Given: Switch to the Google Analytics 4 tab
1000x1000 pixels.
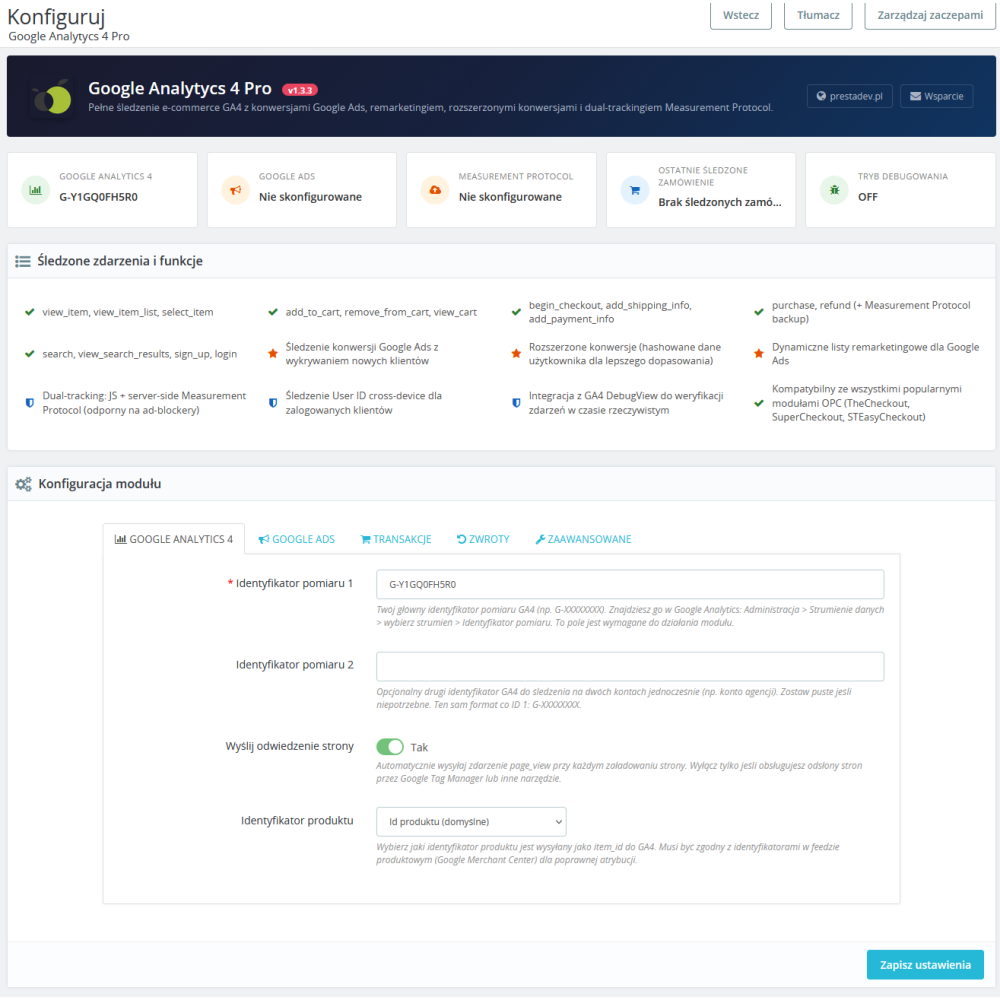Looking at the screenshot, I should (x=173, y=540).
